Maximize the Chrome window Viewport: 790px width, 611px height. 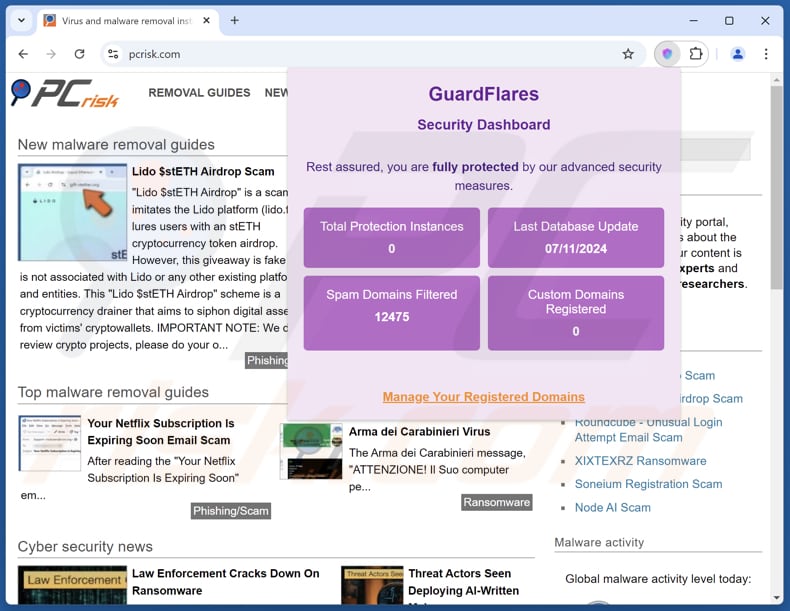tap(729, 21)
